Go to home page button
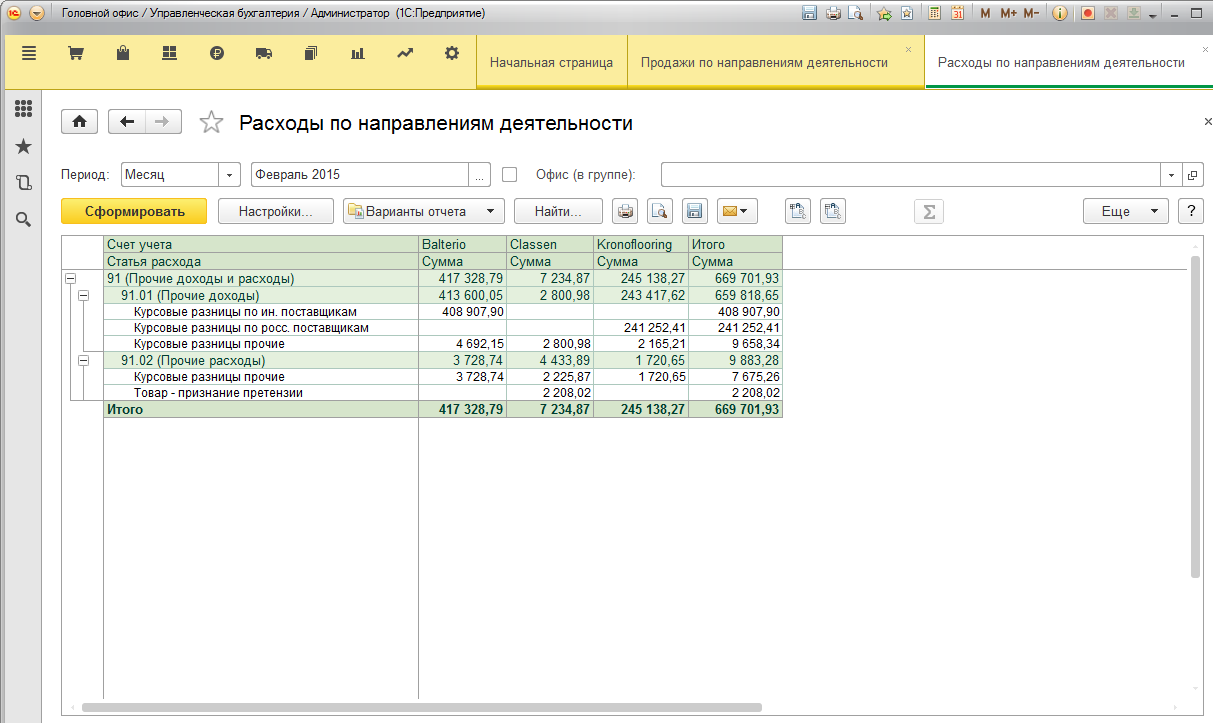Screen dimensions: 1213x723 pos(79,122)
